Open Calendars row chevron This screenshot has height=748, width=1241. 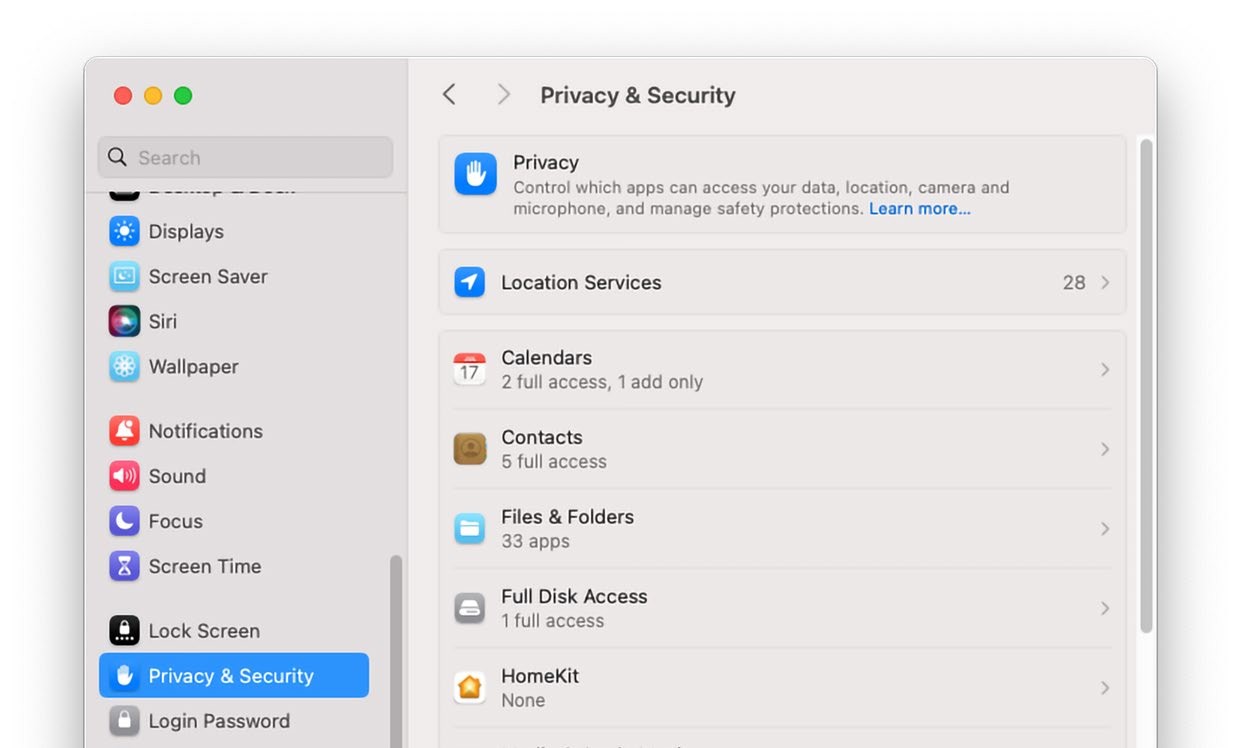[x=1105, y=369]
